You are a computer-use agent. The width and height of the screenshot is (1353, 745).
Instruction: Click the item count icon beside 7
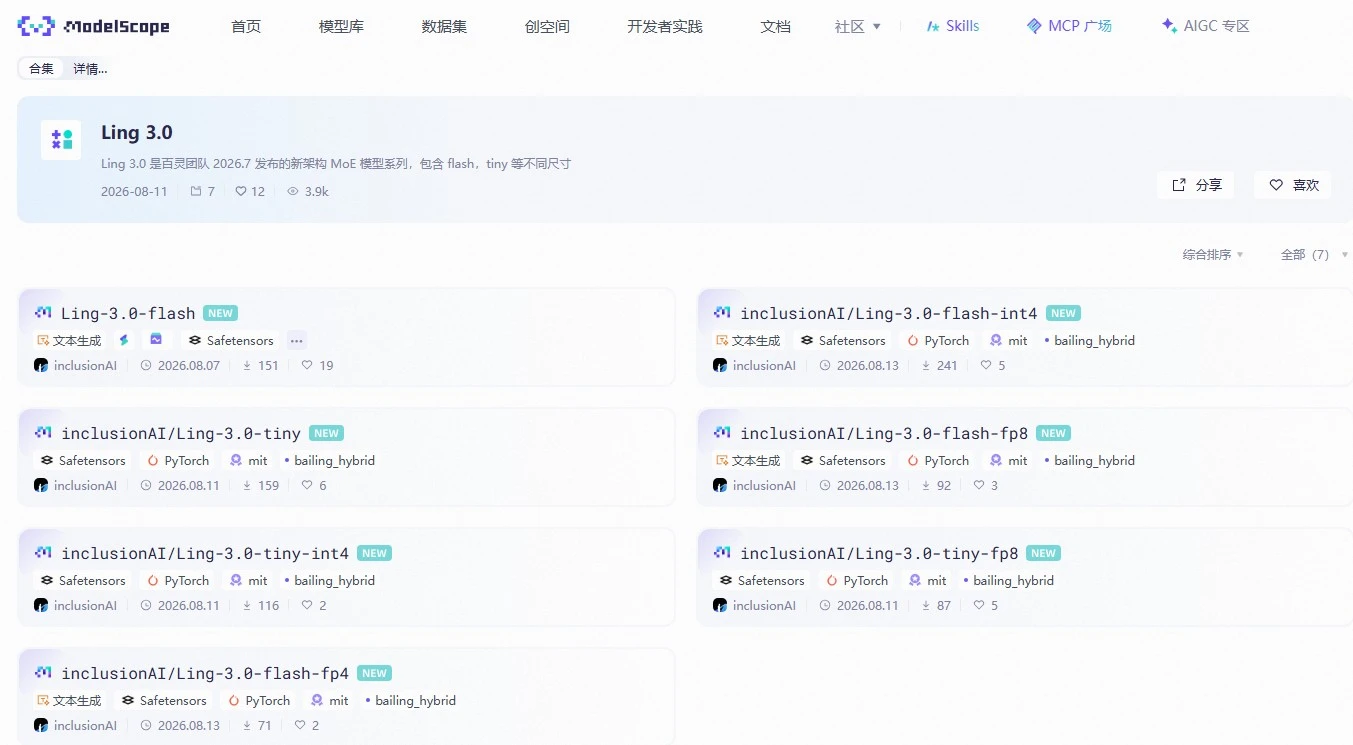(x=196, y=191)
